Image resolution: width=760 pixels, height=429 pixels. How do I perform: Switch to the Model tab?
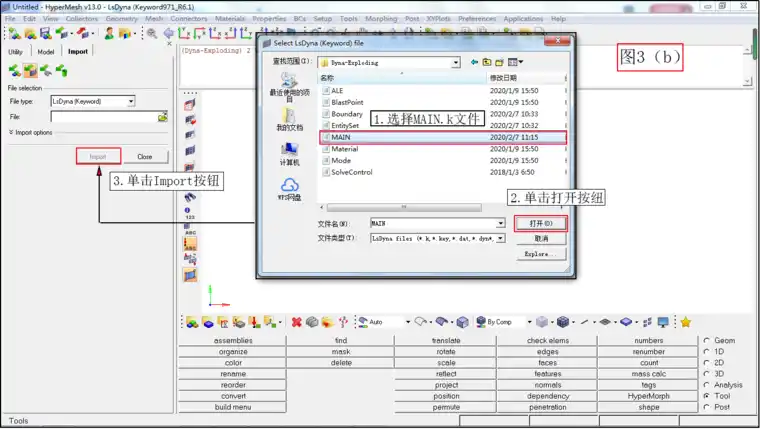[x=46, y=51]
